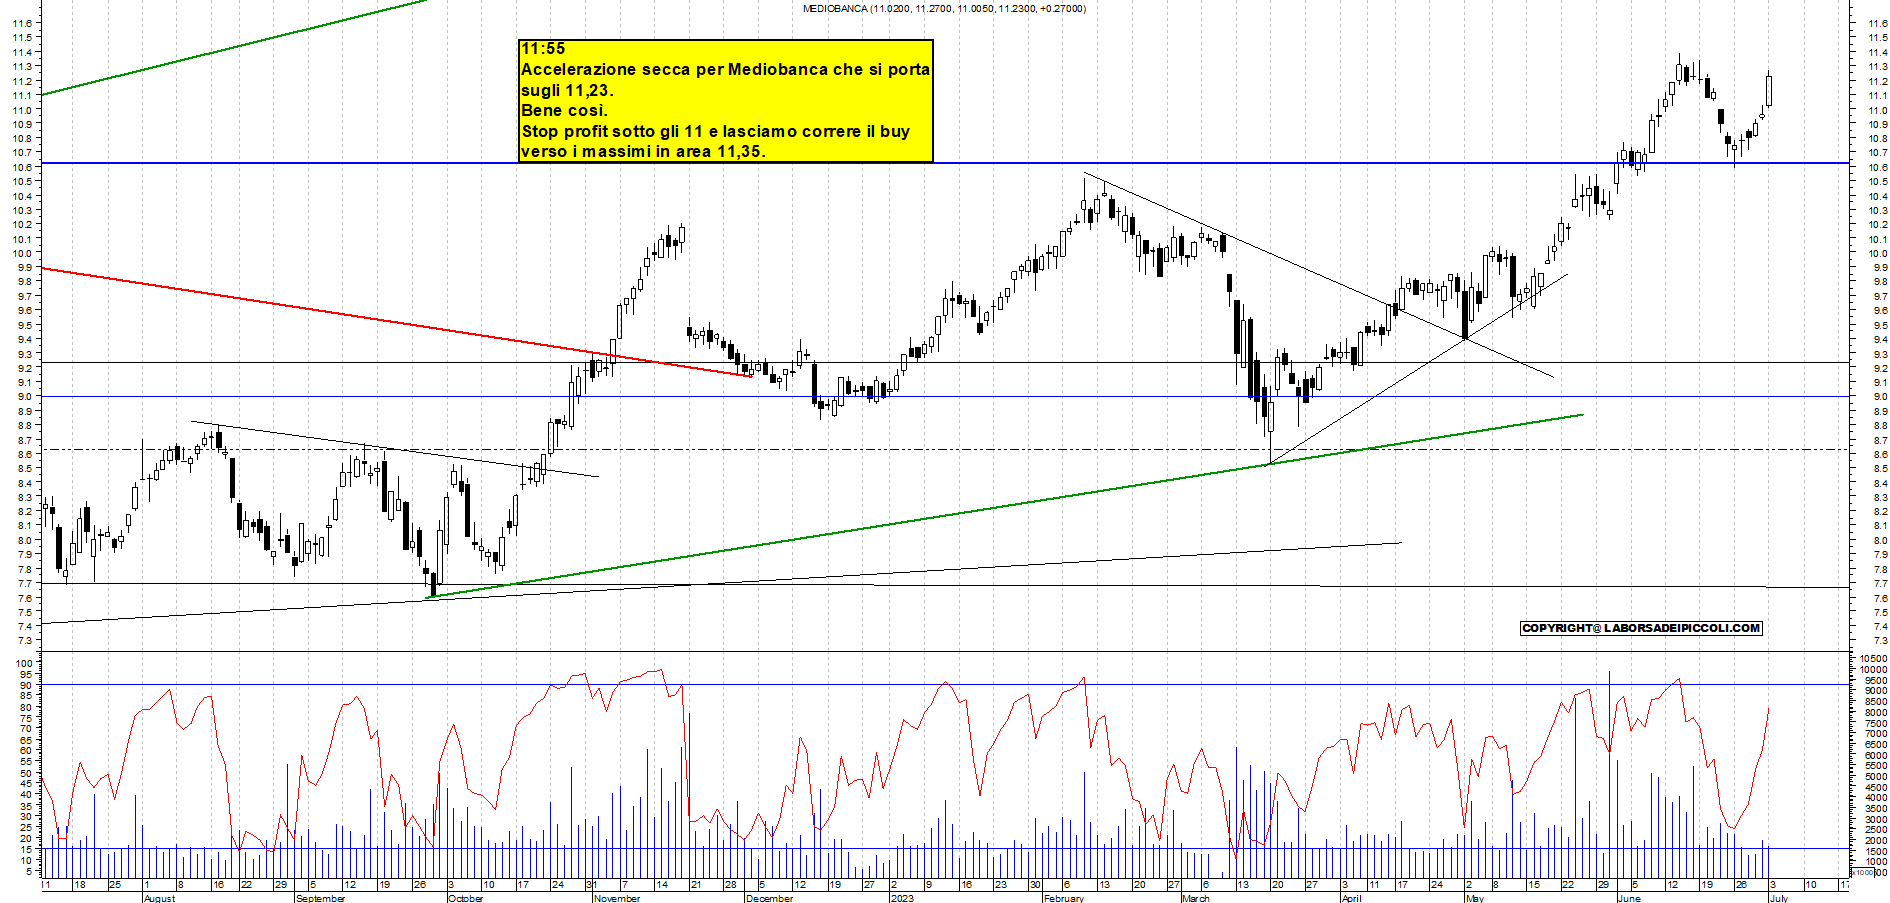This screenshot has width=1890, height=903.
Task: Click the 'September' month label
Action: point(321,898)
